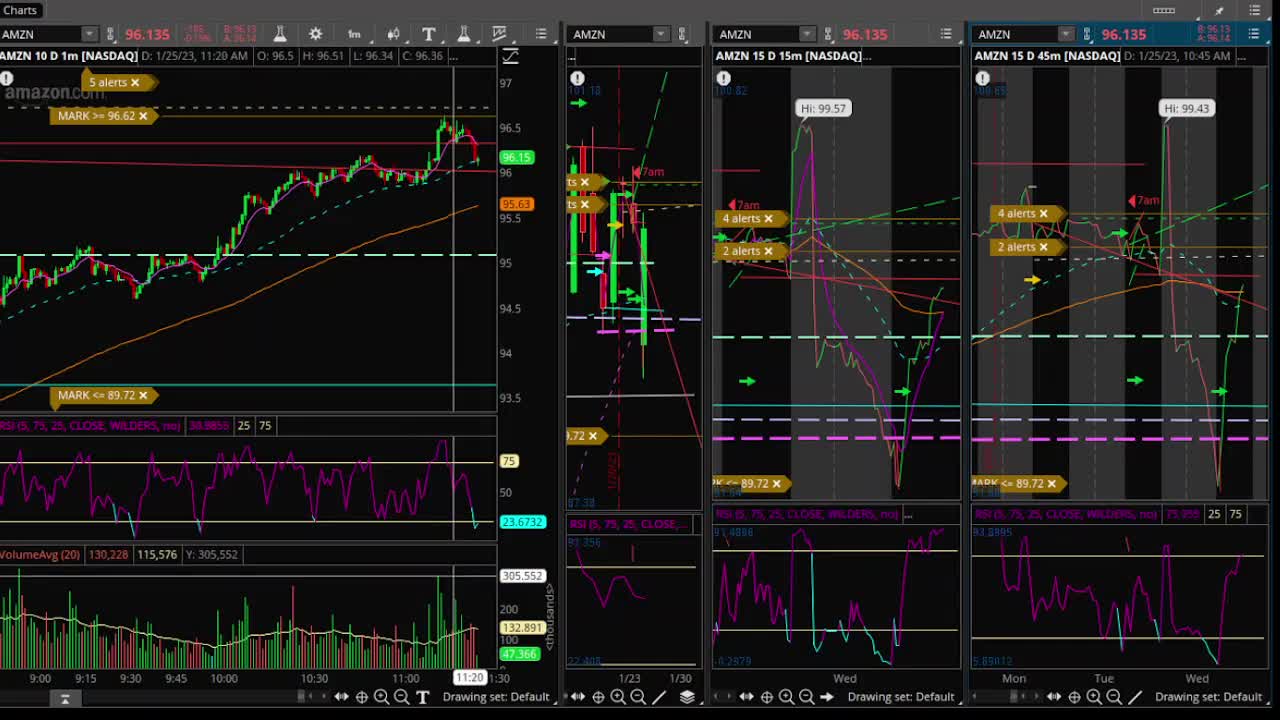Select the text drawing tool in top toolbar
This screenshot has width=1280, height=720.
point(429,34)
